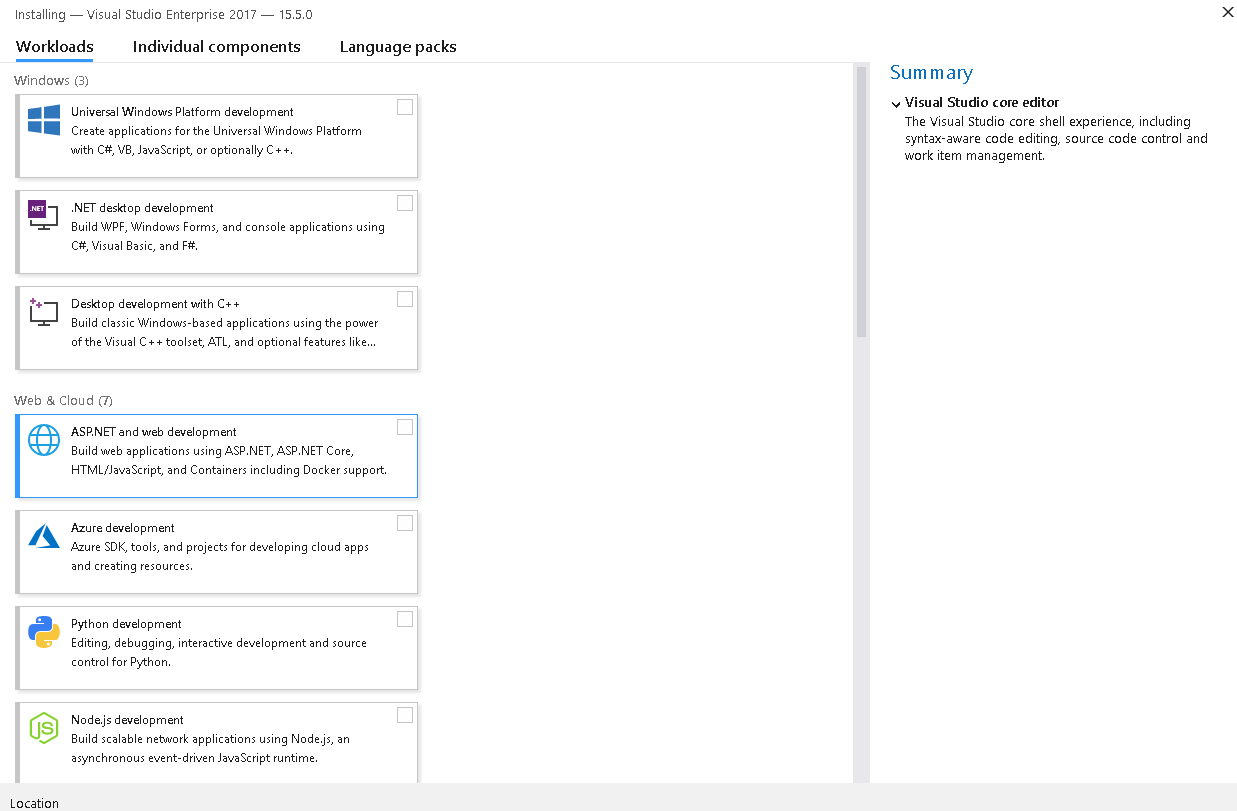Select the ASP.NET and web development checkbox
The height and width of the screenshot is (811, 1237).
[x=405, y=427]
